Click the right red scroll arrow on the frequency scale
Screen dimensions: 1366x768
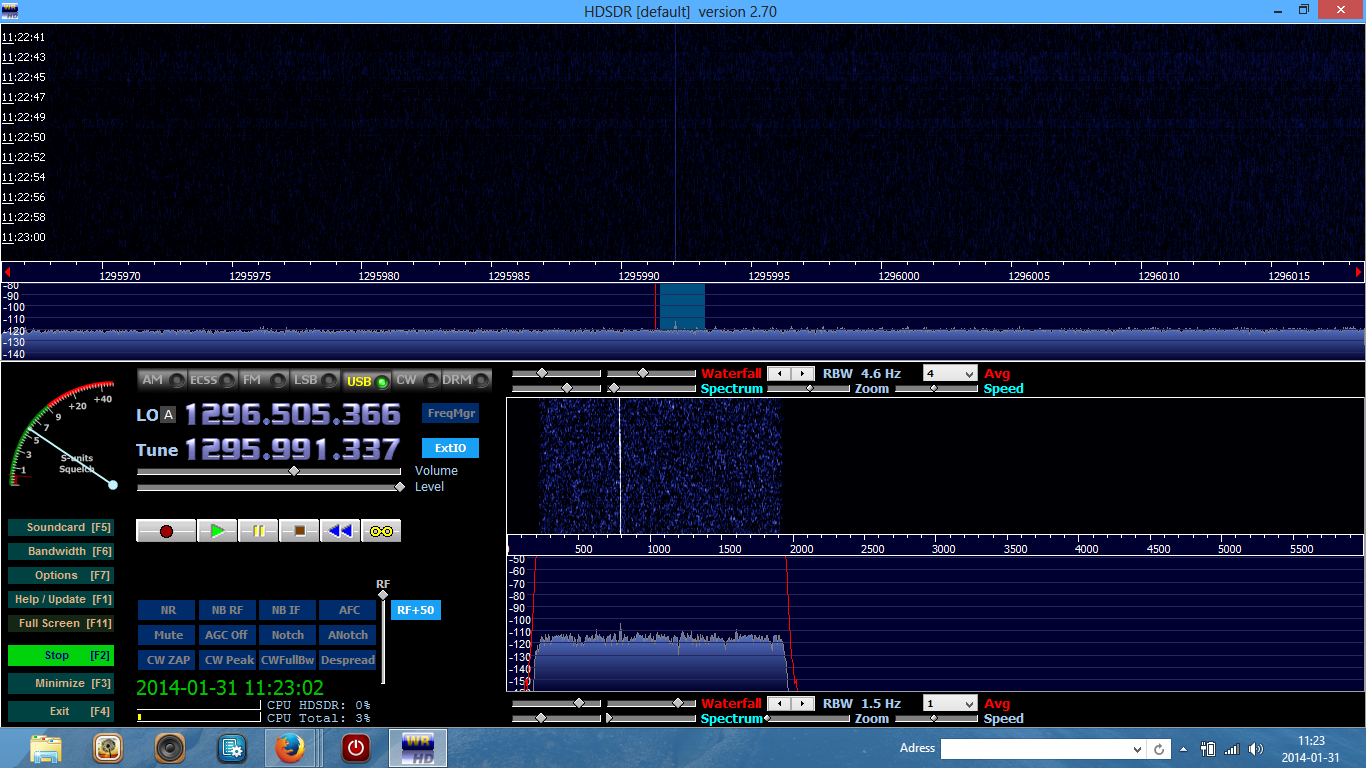click(x=1358, y=272)
